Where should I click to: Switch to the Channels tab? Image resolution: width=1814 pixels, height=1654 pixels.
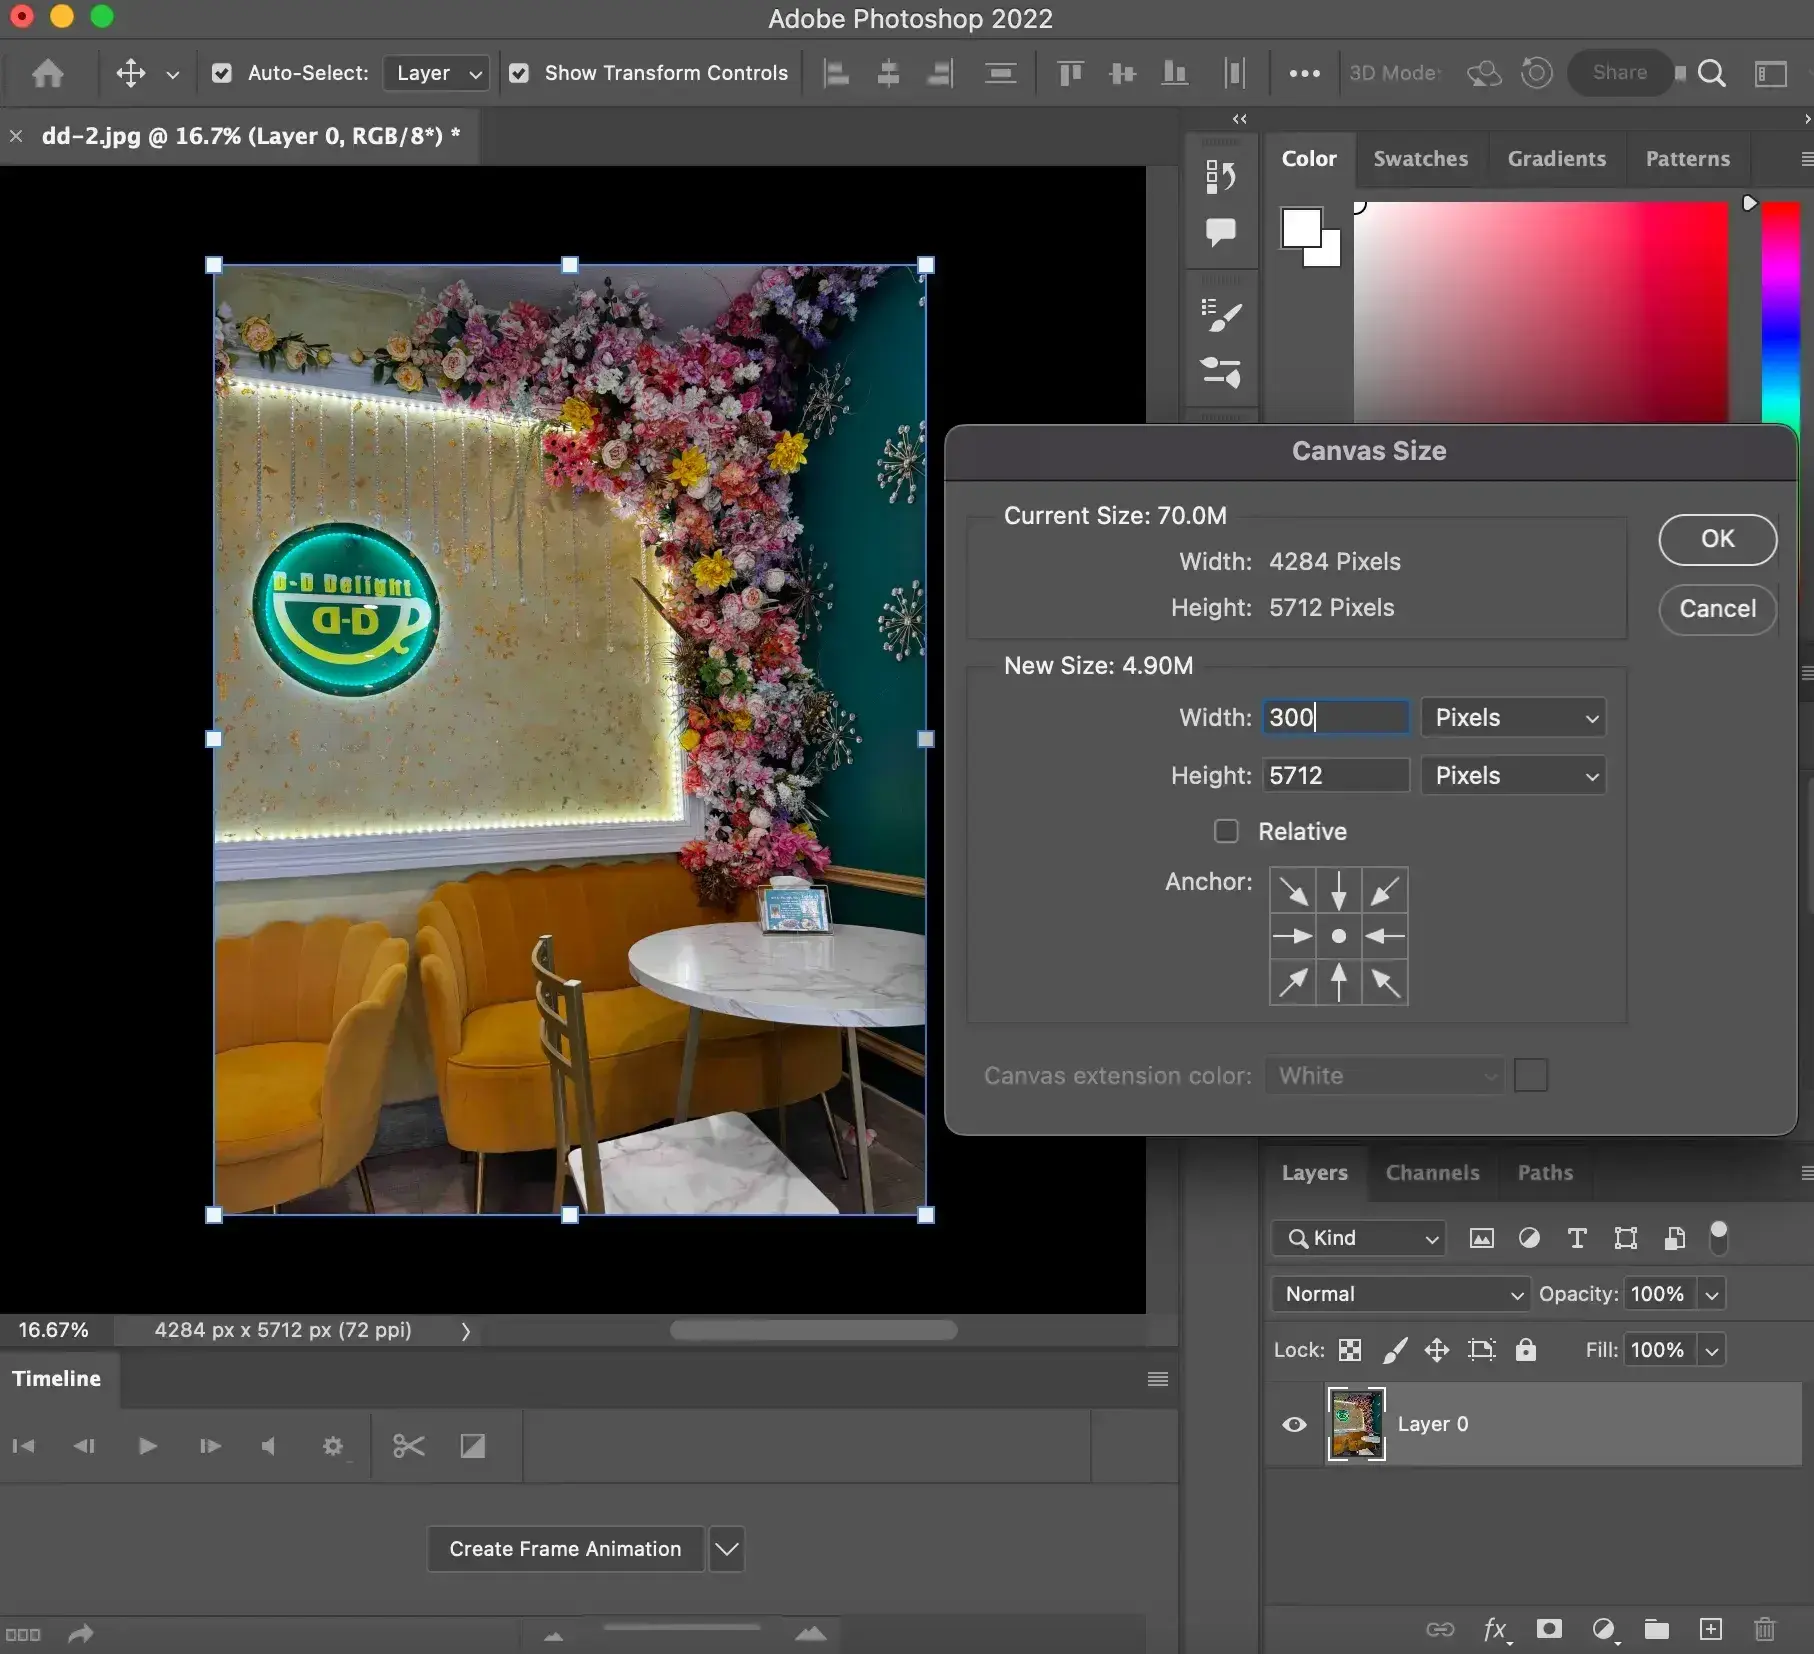click(1431, 1173)
